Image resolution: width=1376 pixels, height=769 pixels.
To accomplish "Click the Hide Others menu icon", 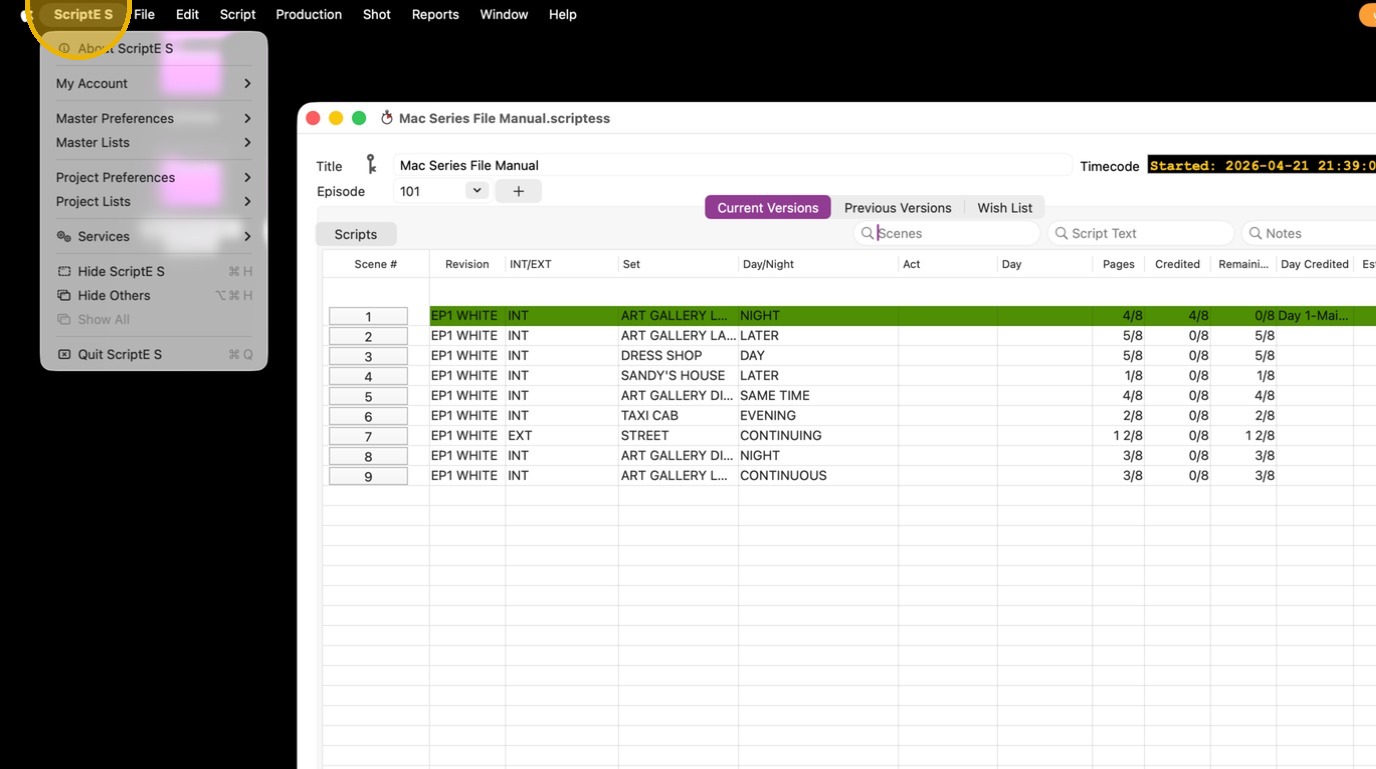I will click(x=64, y=295).
